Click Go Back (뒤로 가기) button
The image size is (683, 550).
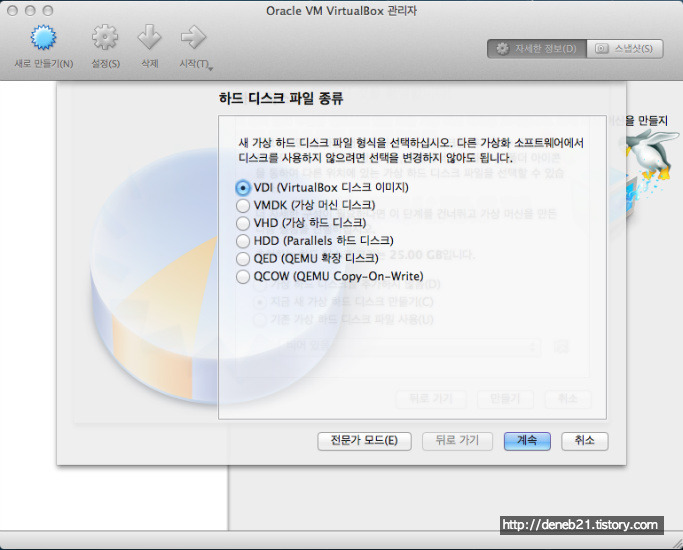[457, 441]
